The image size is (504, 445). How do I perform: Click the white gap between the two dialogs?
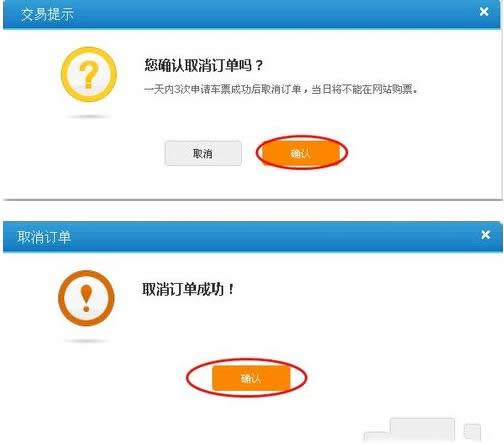252,211
